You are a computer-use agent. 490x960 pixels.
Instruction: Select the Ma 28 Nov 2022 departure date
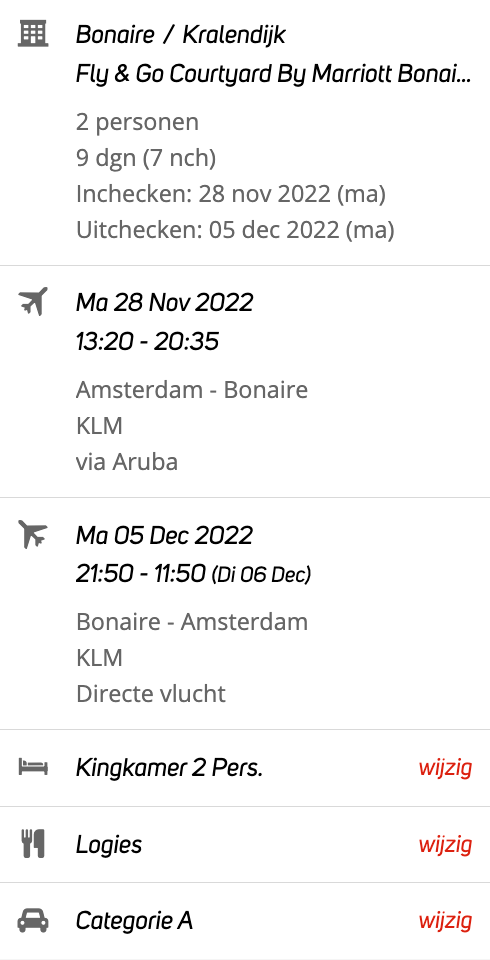(x=164, y=302)
